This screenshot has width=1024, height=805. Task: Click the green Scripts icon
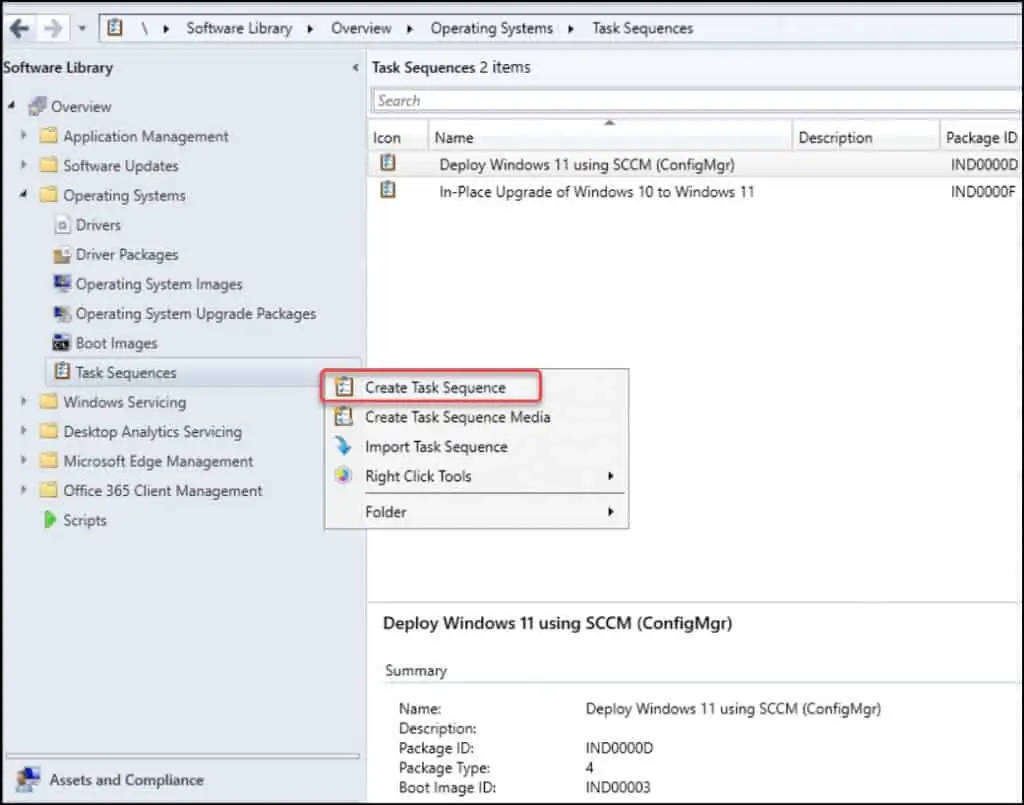point(50,520)
